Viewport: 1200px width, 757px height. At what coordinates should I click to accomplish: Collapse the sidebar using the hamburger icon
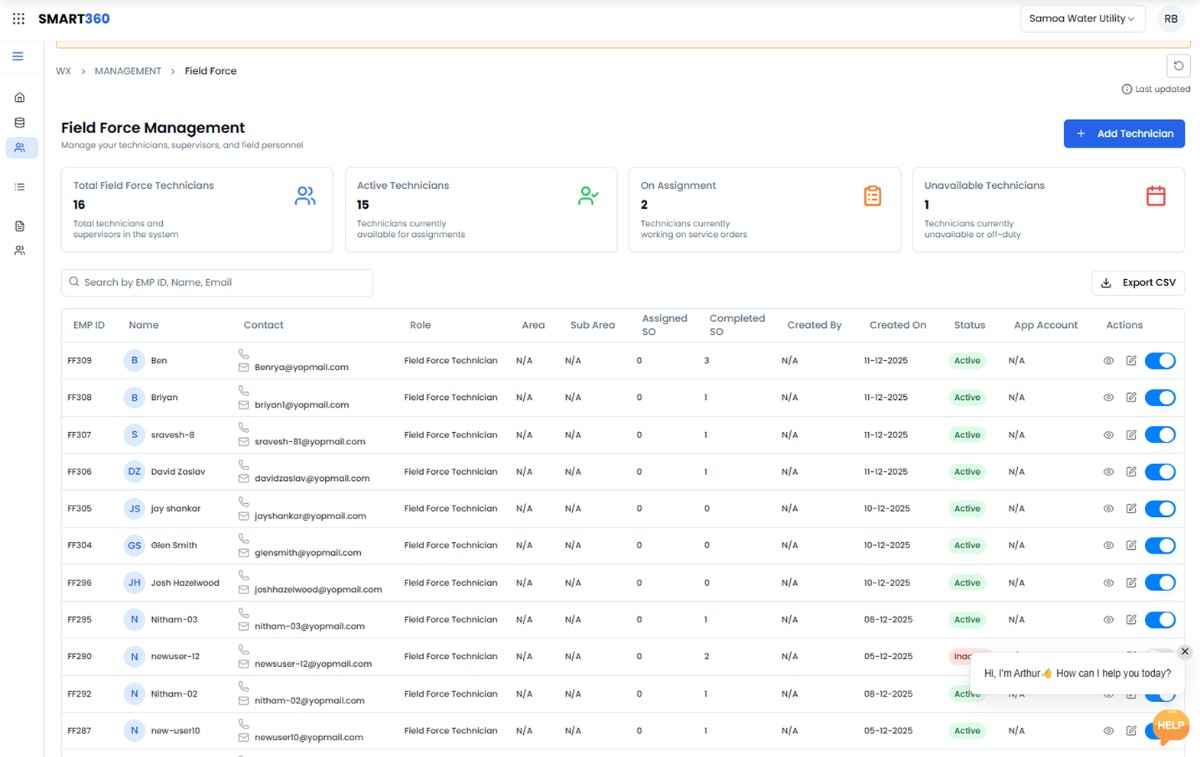(x=19, y=55)
